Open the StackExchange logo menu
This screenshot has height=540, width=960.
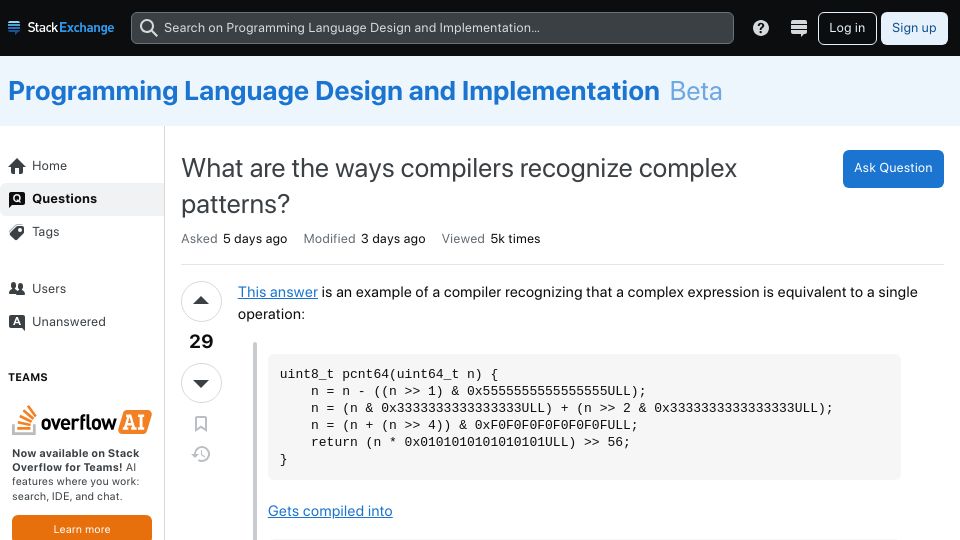coord(61,28)
